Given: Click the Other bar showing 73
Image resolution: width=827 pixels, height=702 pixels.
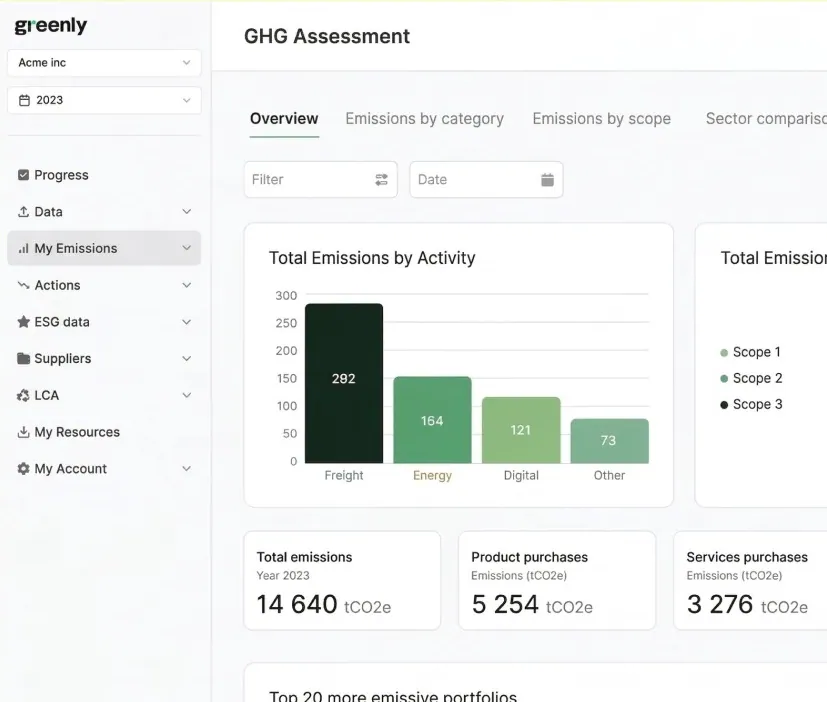Looking at the screenshot, I should tap(610, 441).
